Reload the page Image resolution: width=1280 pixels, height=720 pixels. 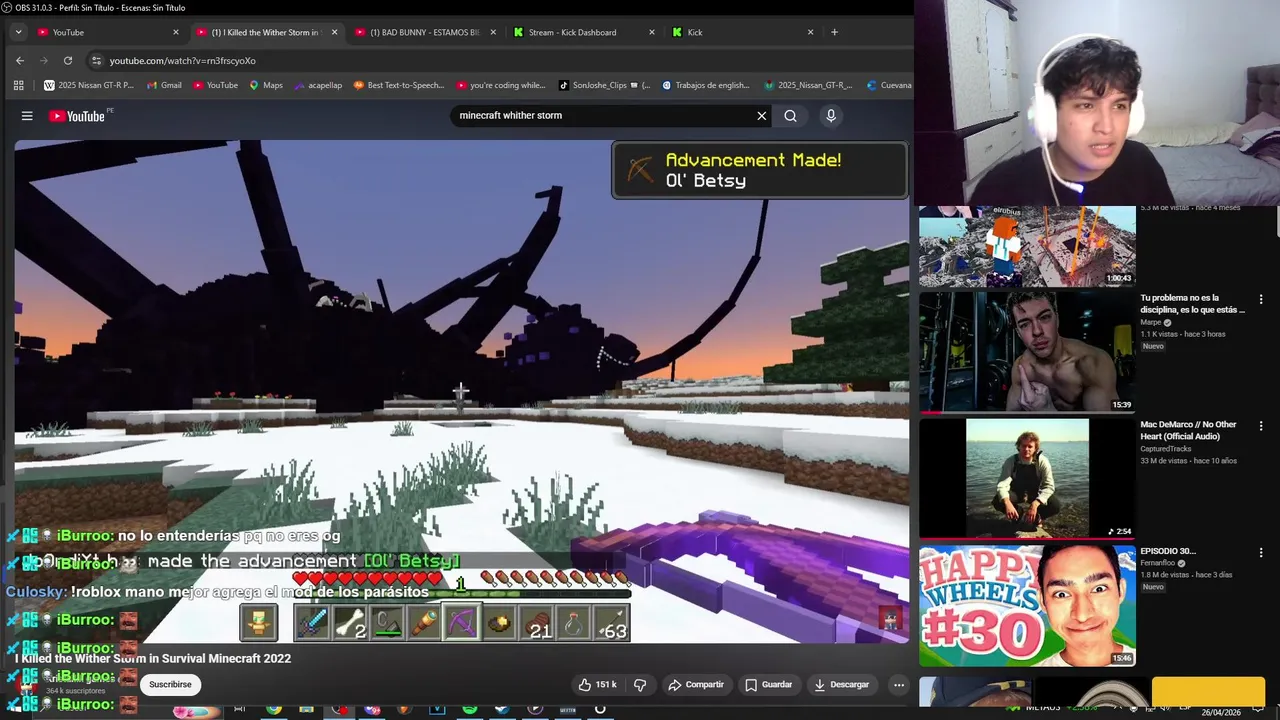(x=68, y=60)
